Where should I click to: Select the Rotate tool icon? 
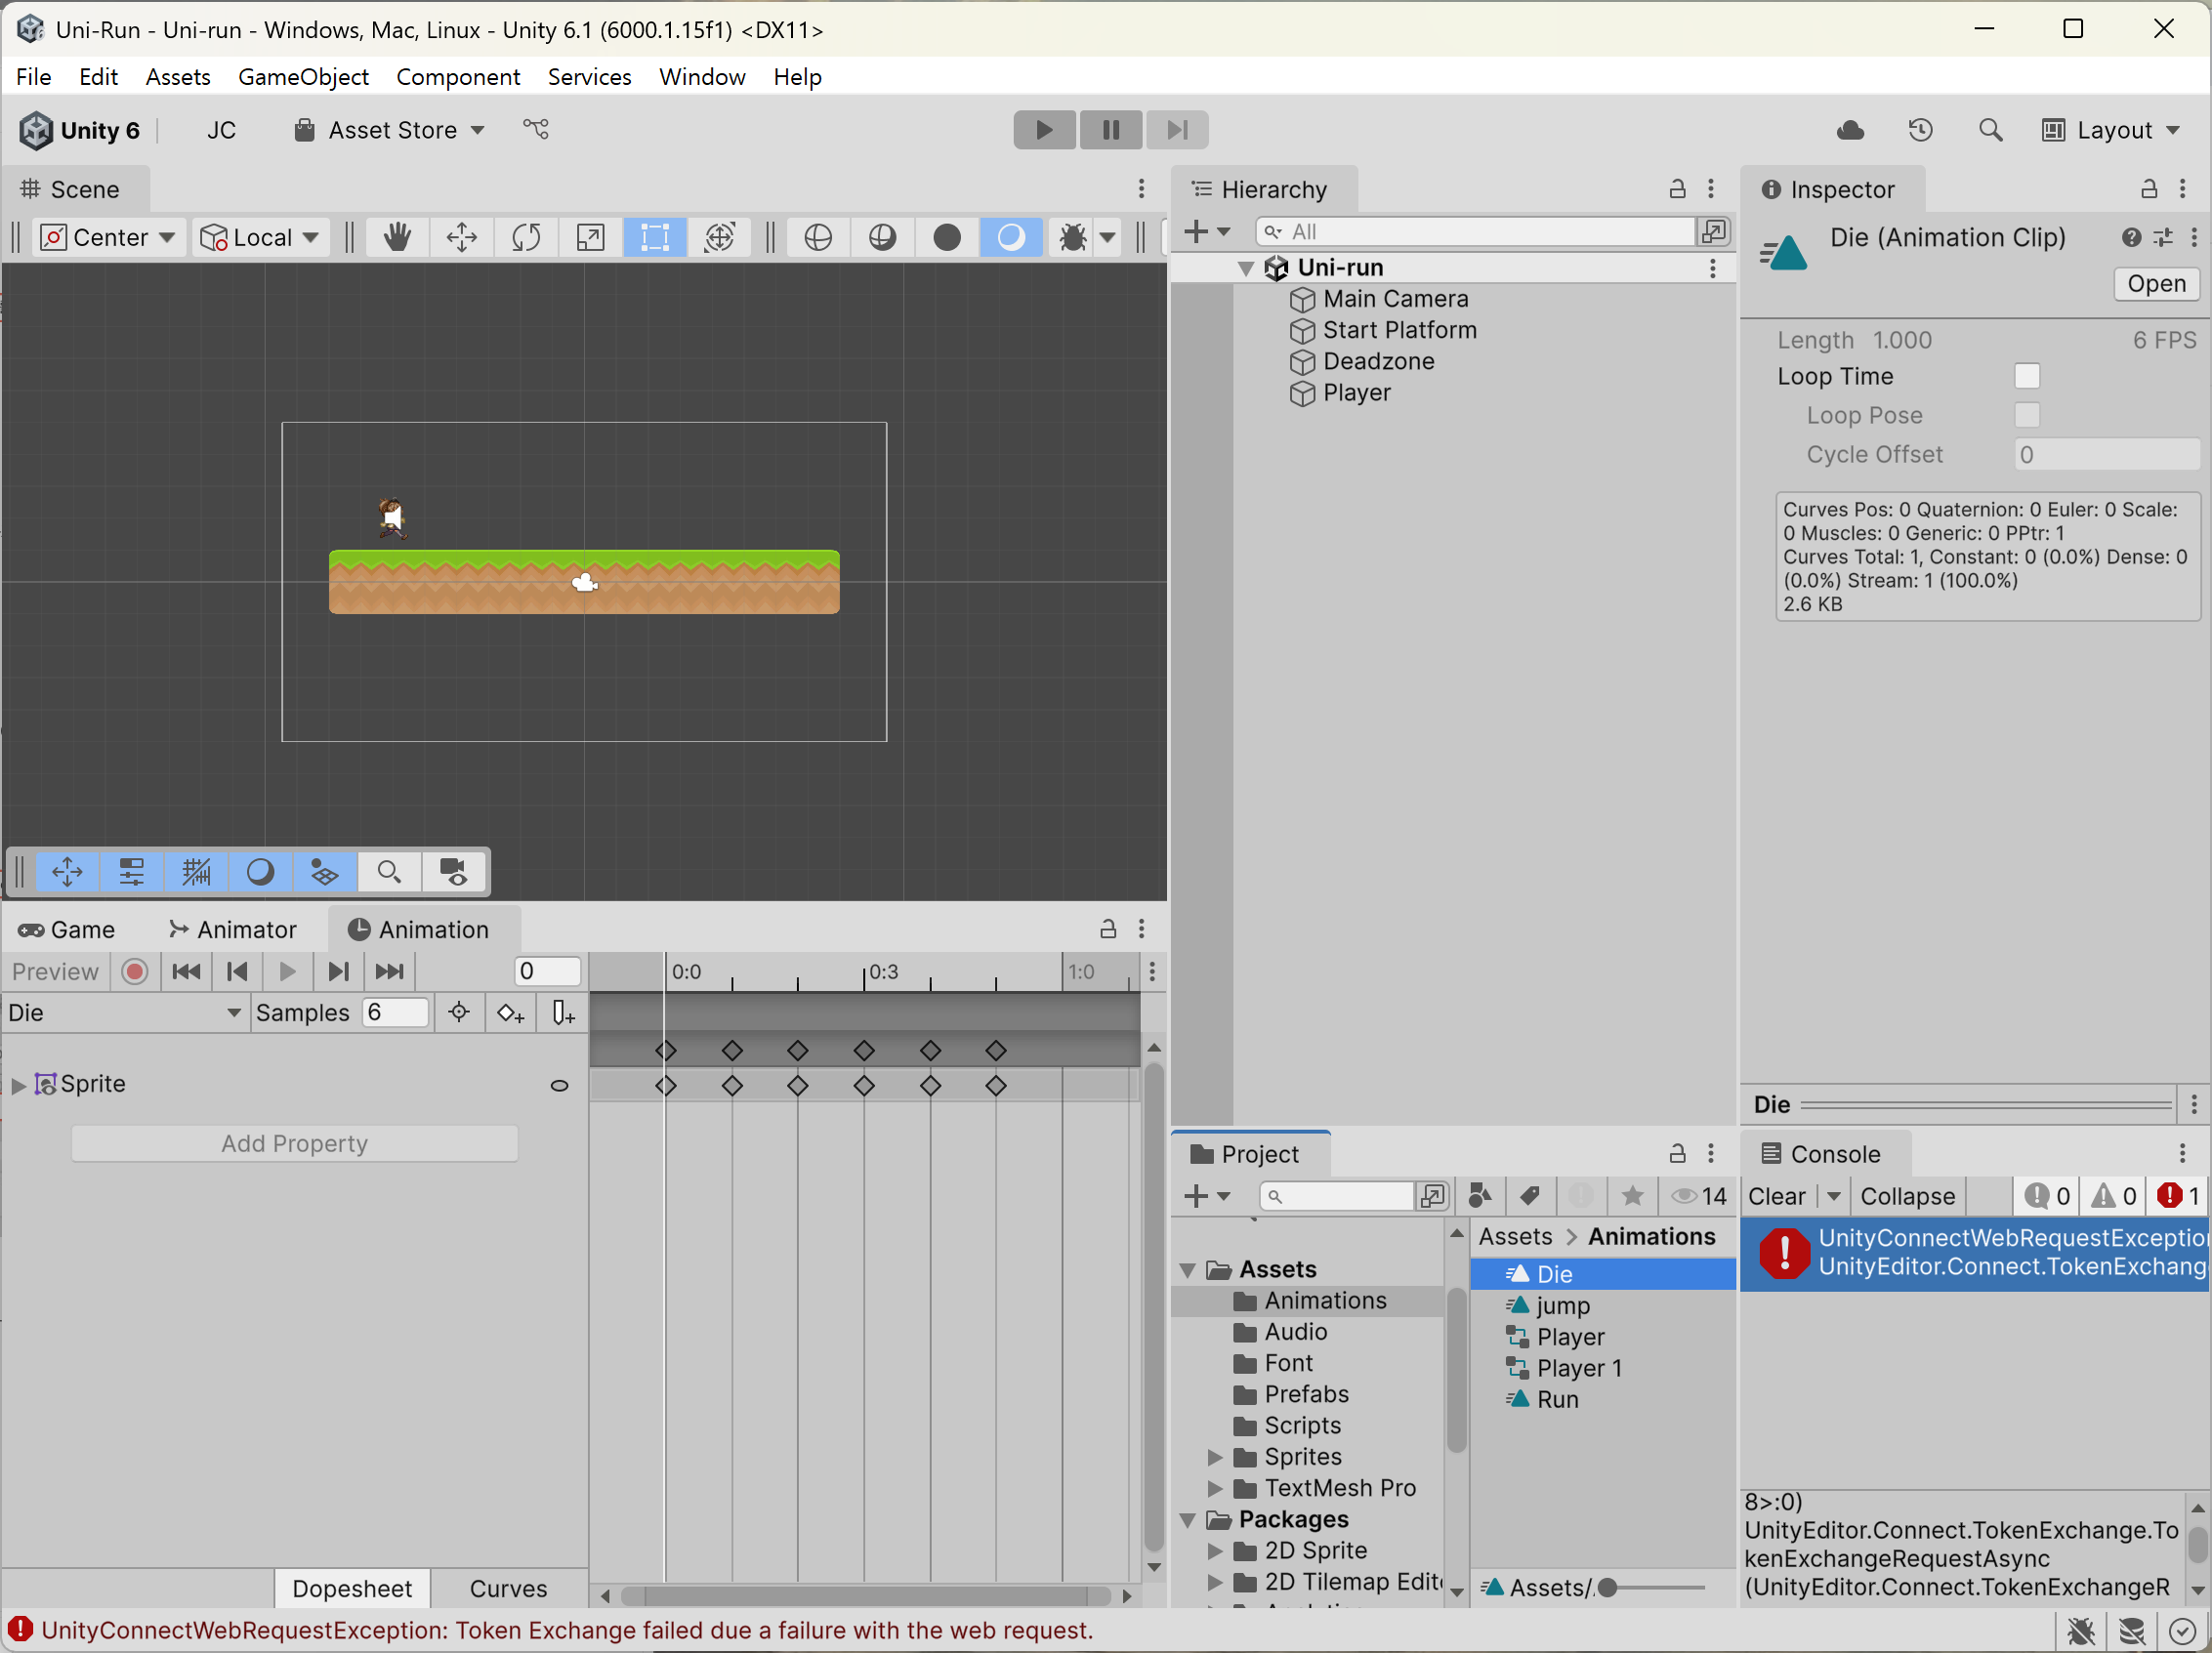(526, 237)
